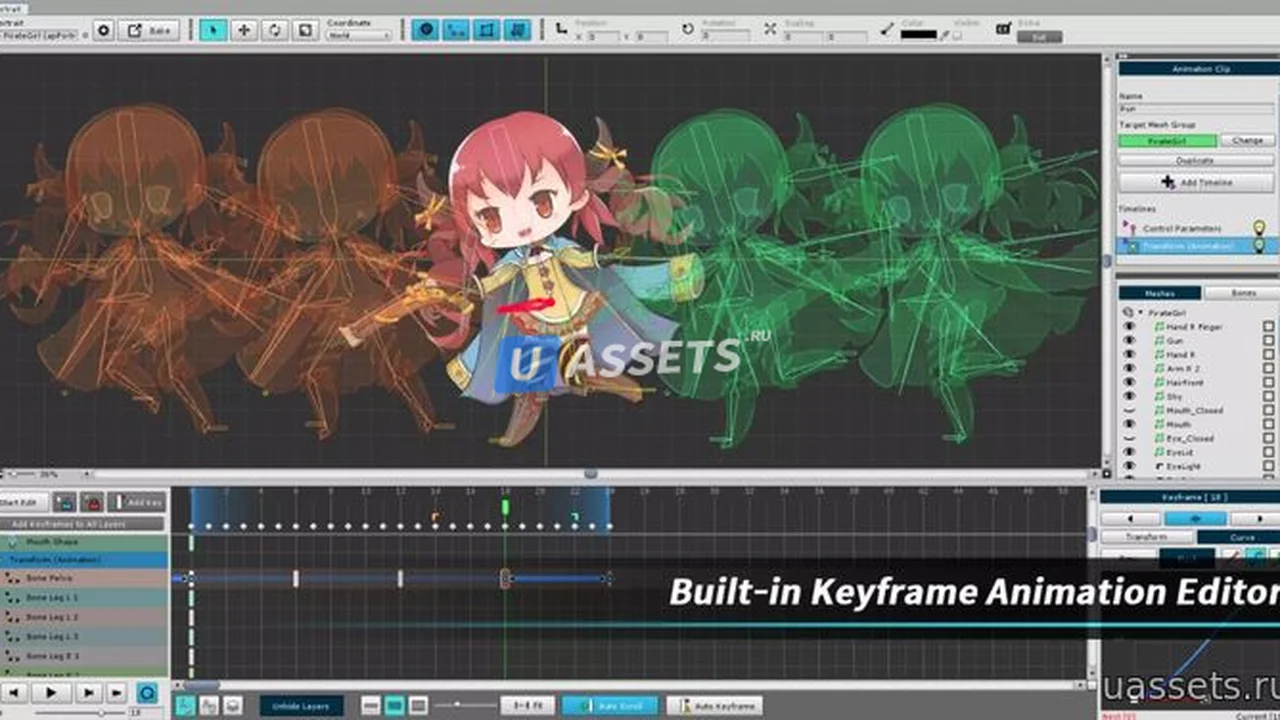Image resolution: width=1280 pixels, height=720 pixels.
Task: Select the Bone Leg L 1 layer
Action: [84, 597]
